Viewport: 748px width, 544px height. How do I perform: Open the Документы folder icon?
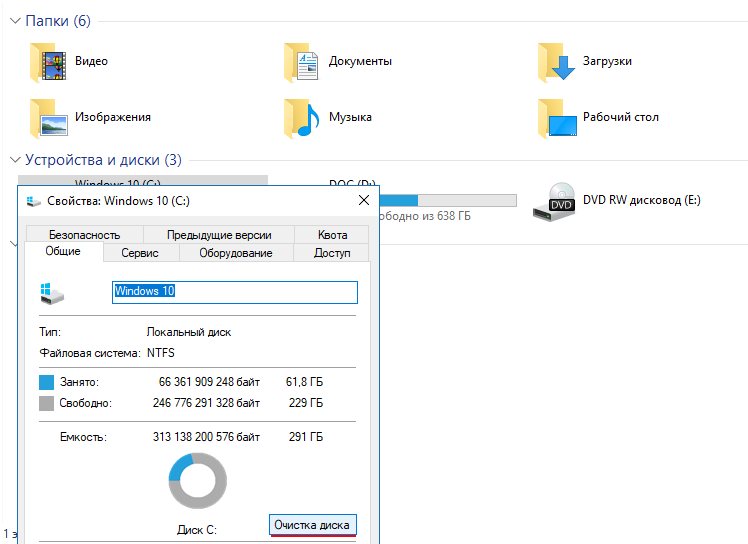tap(301, 62)
